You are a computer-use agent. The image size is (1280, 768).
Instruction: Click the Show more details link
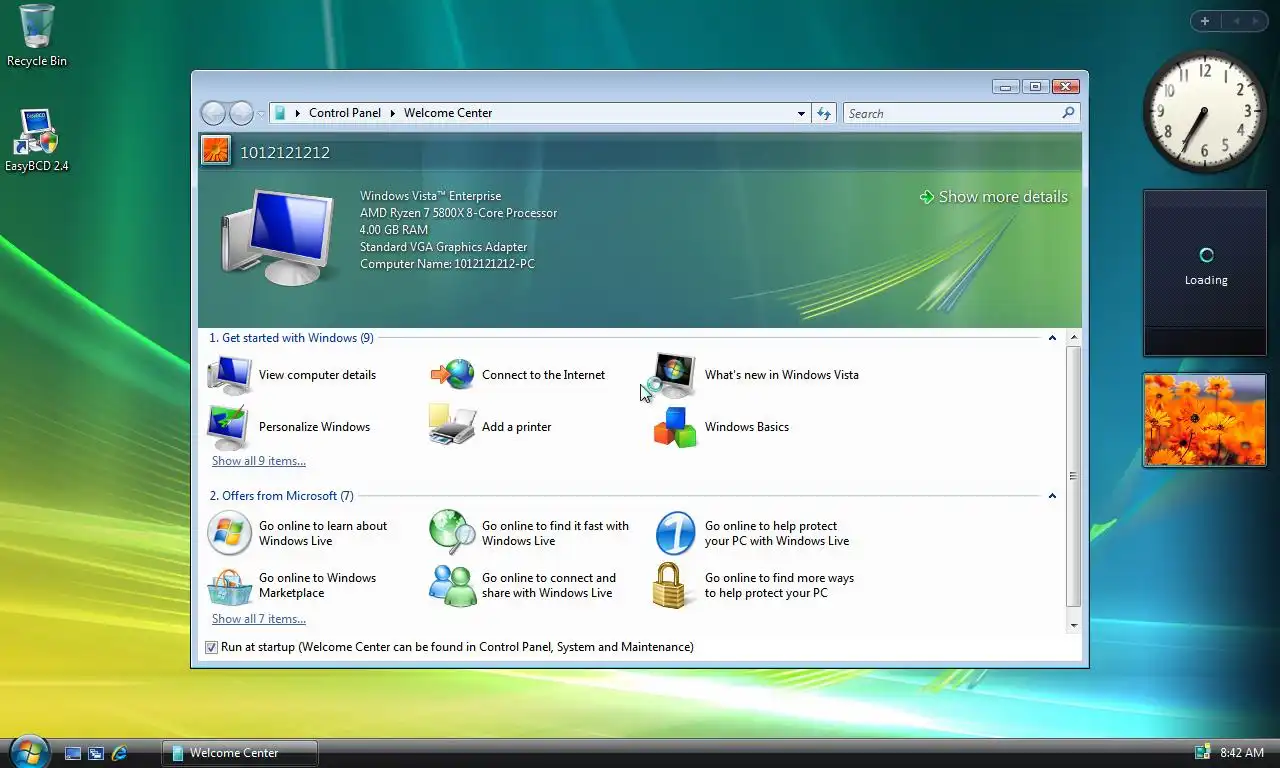[1003, 197]
